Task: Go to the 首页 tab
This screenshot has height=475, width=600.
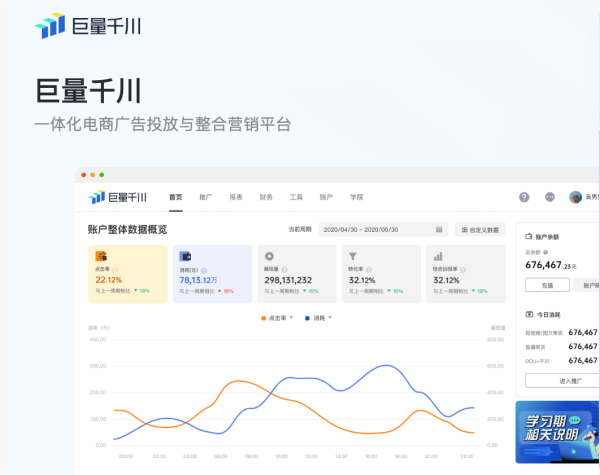Action: 176,197
